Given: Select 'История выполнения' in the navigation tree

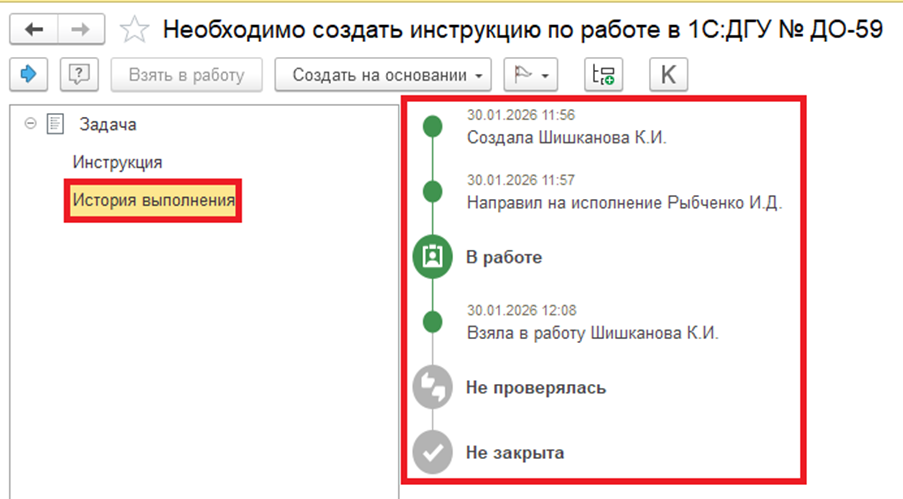Looking at the screenshot, I should 153,201.
